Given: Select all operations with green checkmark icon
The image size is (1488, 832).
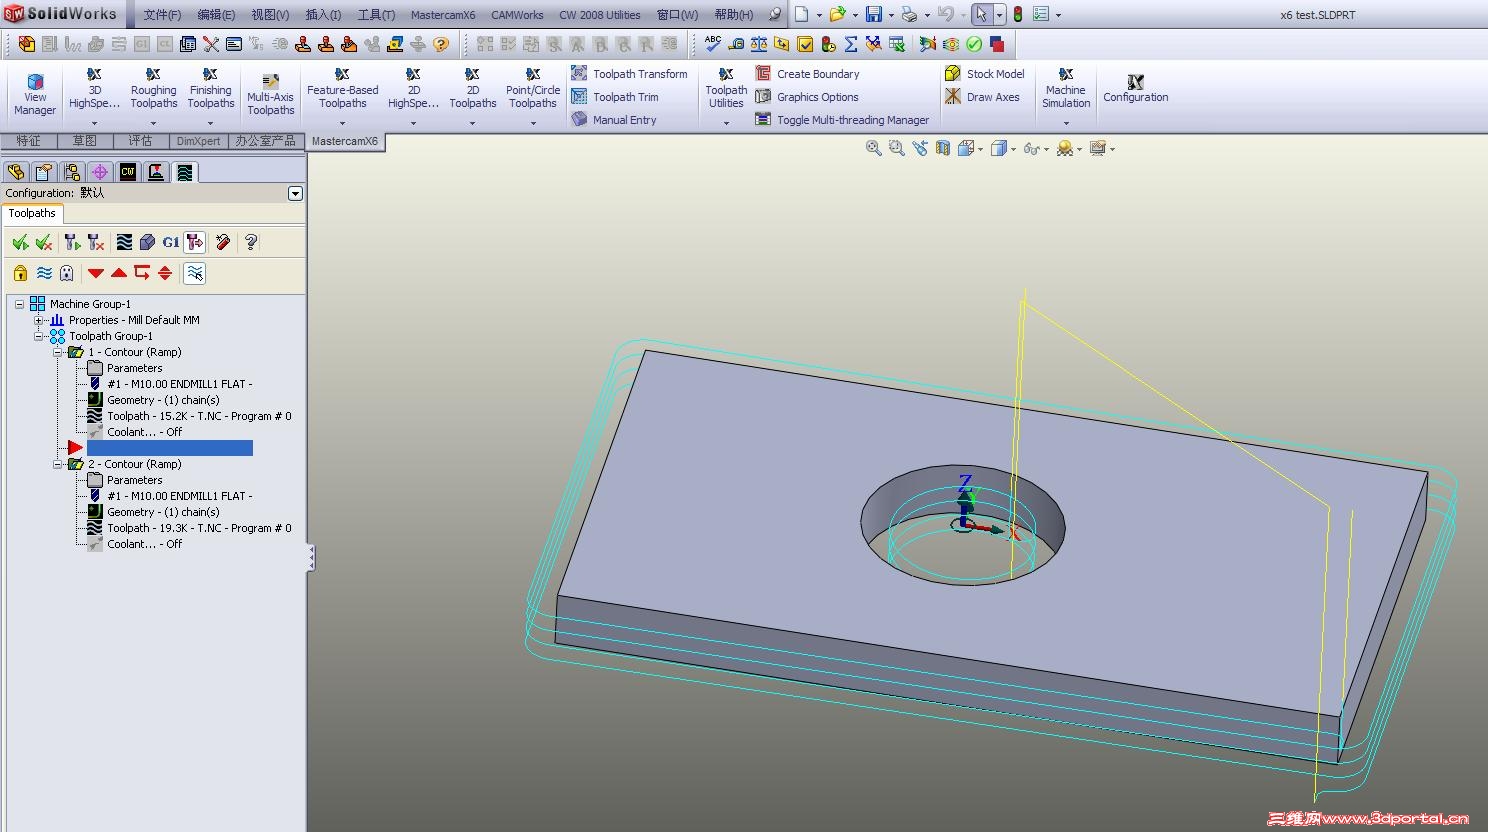Looking at the screenshot, I should (x=20, y=242).
